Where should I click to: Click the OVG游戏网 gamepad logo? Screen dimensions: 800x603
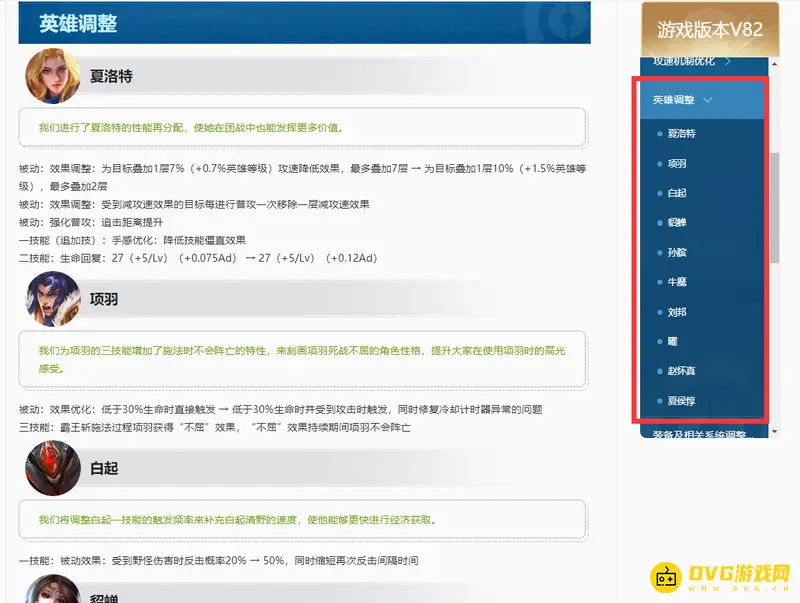point(664,576)
